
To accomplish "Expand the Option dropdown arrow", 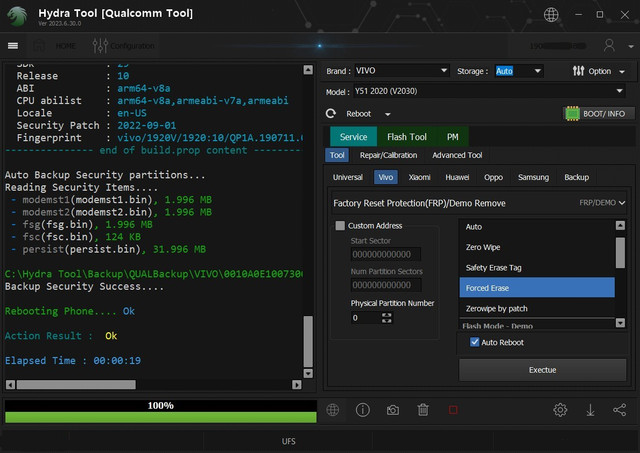I will coord(622,72).
